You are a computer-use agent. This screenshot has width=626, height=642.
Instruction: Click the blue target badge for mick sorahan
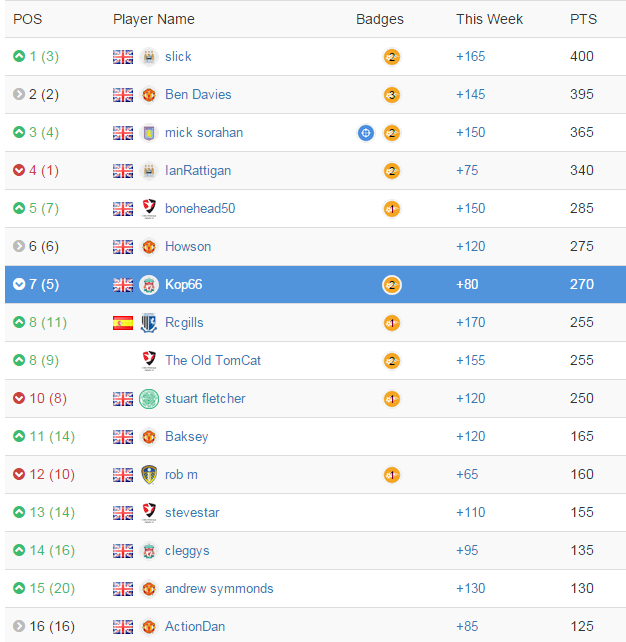pos(366,133)
